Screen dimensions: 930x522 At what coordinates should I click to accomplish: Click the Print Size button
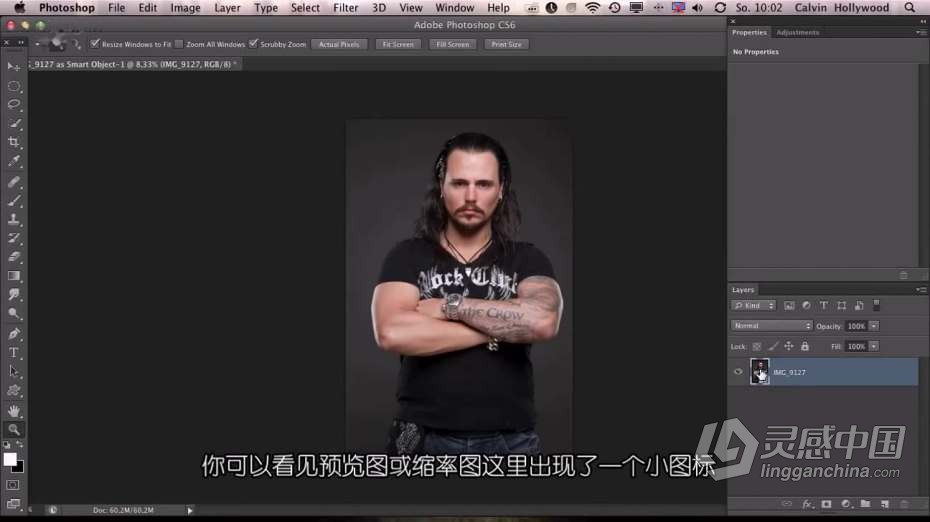(506, 44)
